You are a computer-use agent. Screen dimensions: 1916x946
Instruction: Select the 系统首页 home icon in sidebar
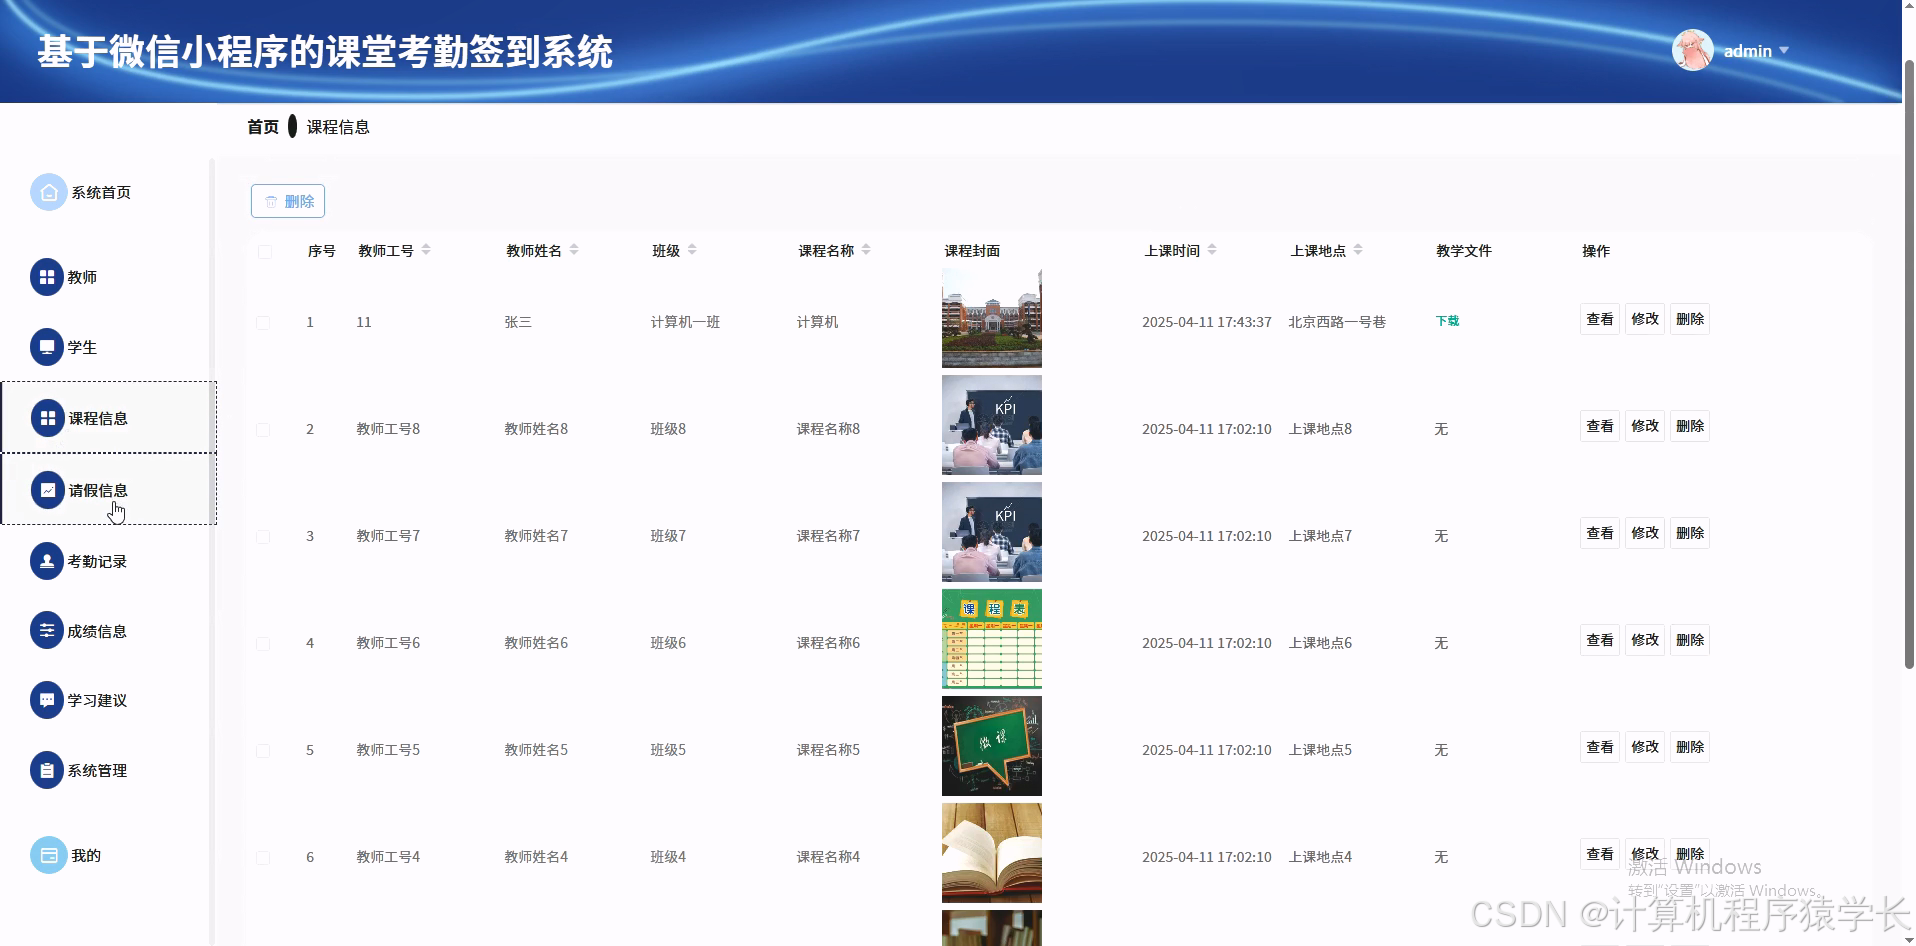[x=47, y=191]
